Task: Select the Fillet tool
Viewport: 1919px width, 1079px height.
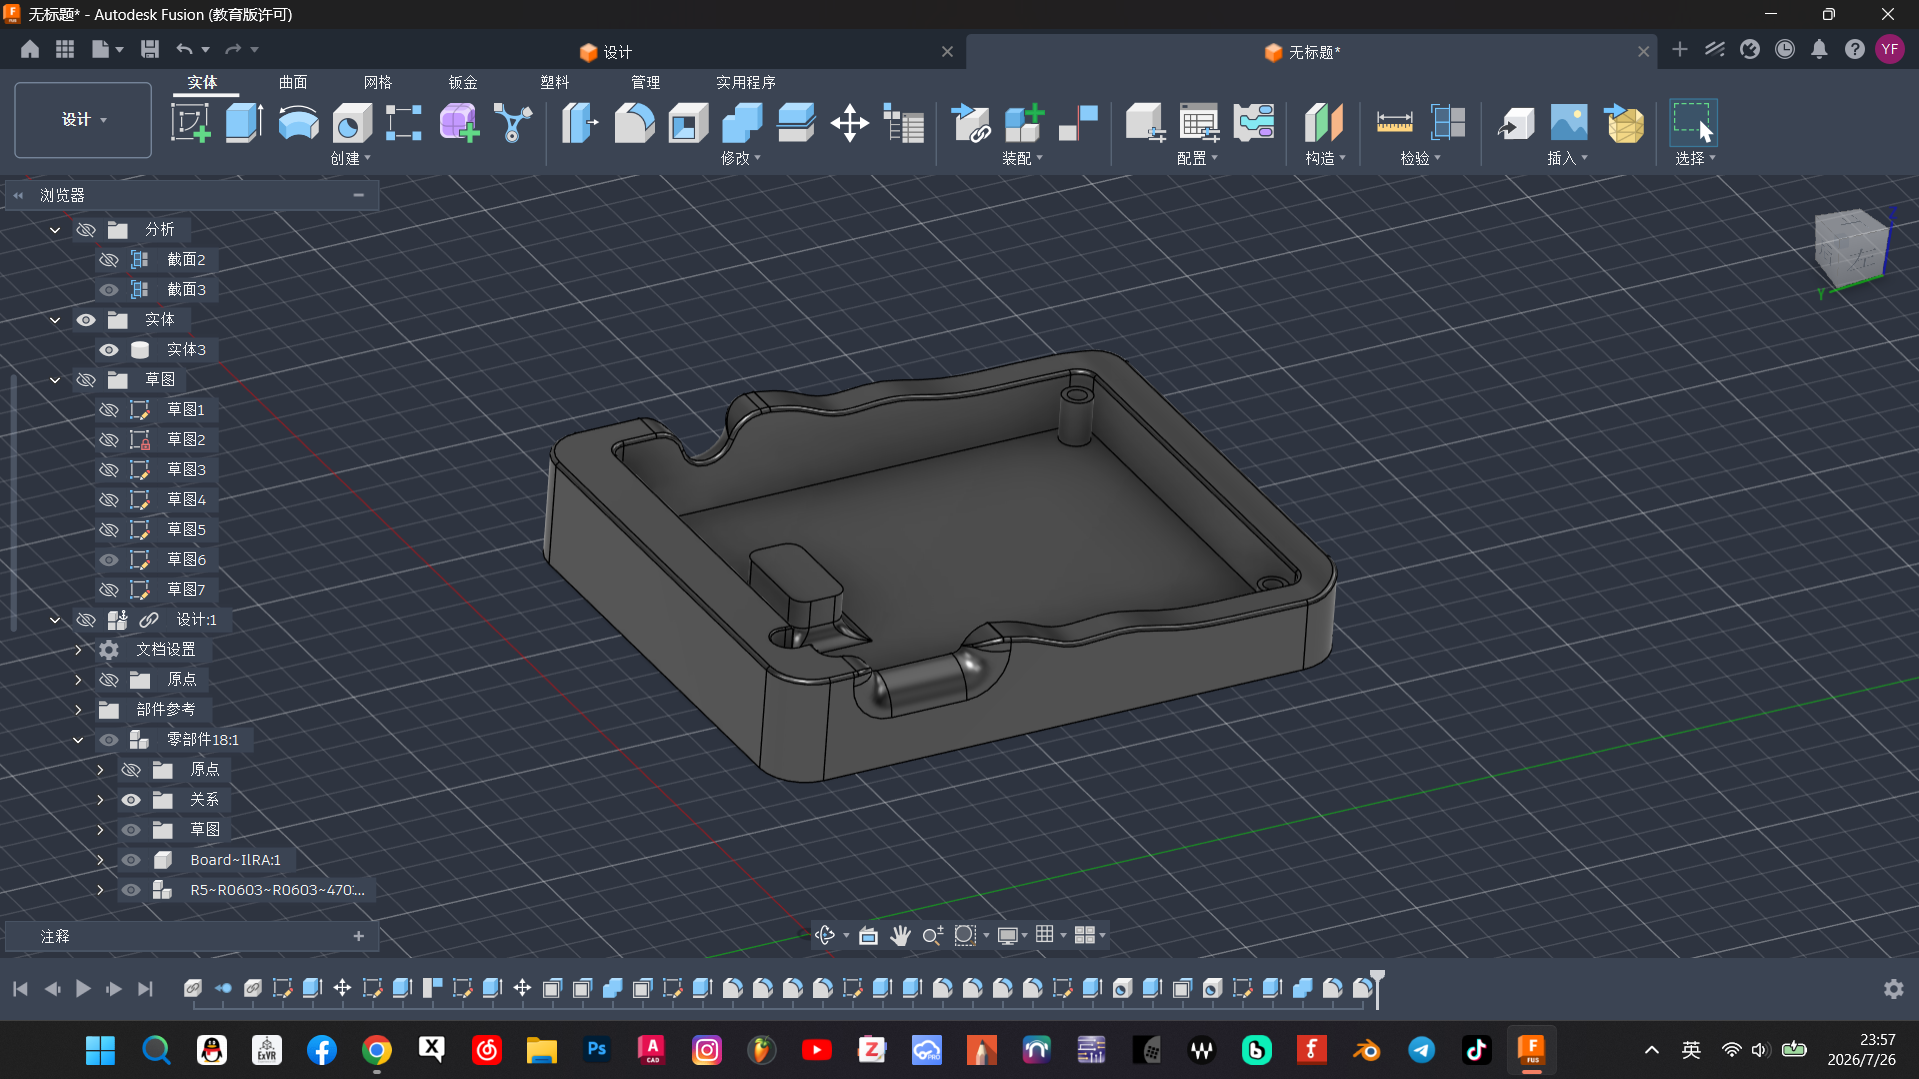Action: (x=634, y=123)
